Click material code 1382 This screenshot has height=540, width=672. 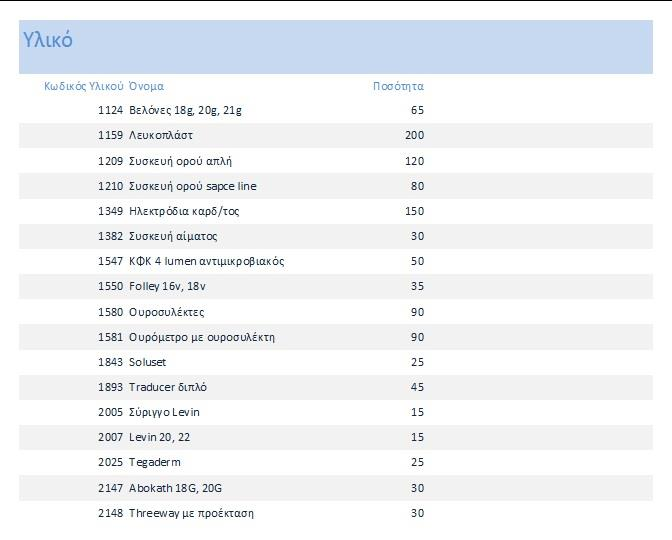110,236
